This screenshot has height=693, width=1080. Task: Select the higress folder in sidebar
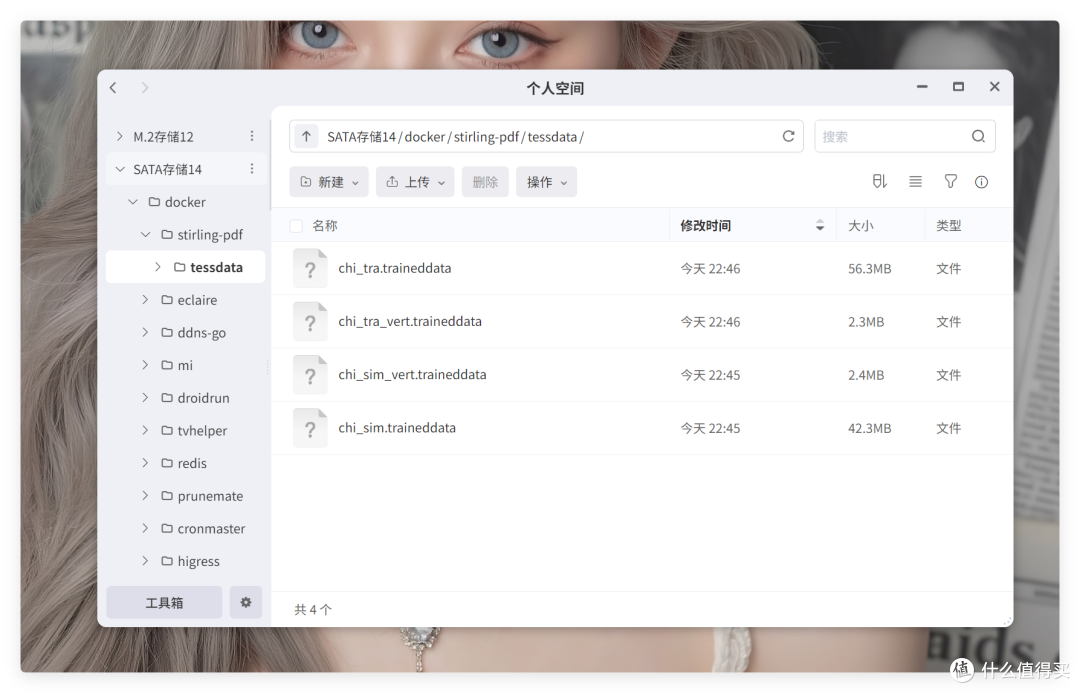198,561
